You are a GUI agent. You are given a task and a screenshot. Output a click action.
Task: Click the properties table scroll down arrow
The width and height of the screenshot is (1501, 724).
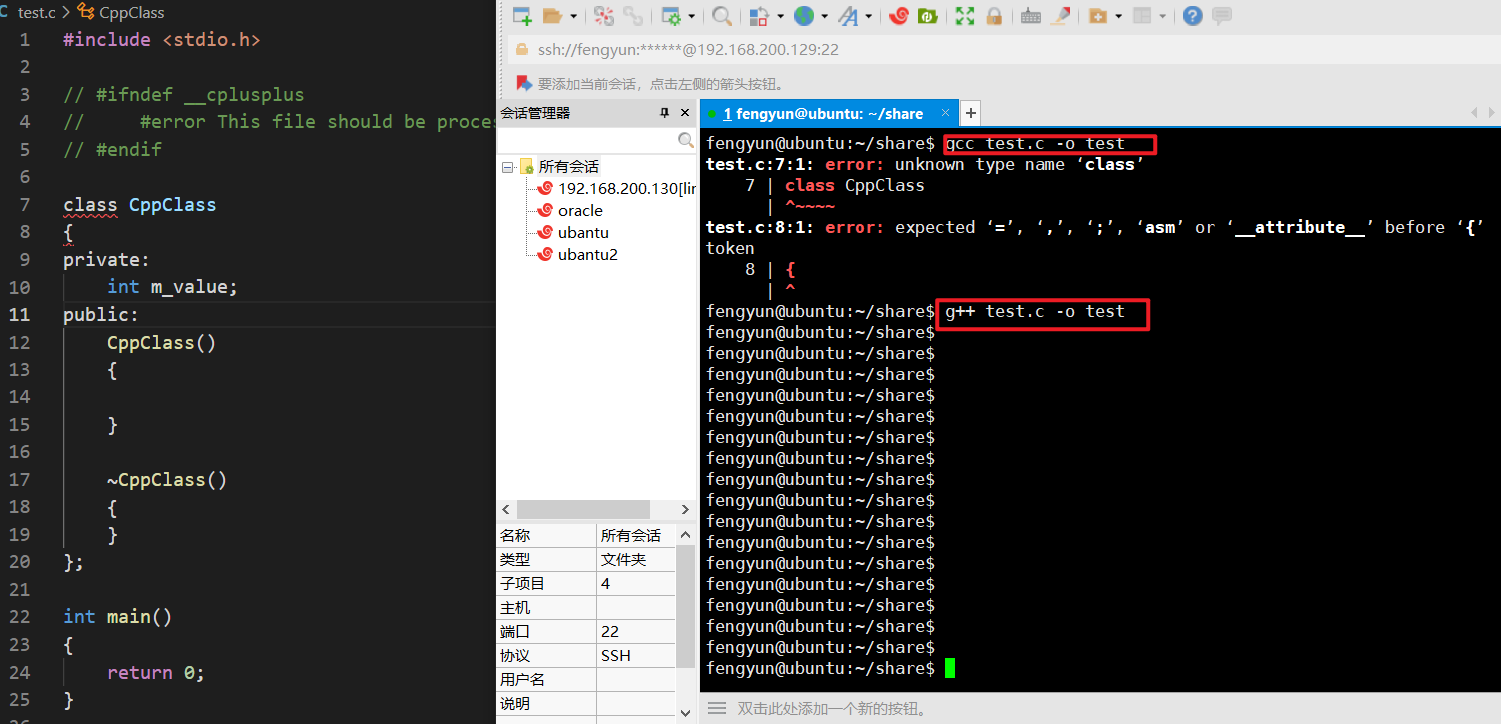(685, 713)
